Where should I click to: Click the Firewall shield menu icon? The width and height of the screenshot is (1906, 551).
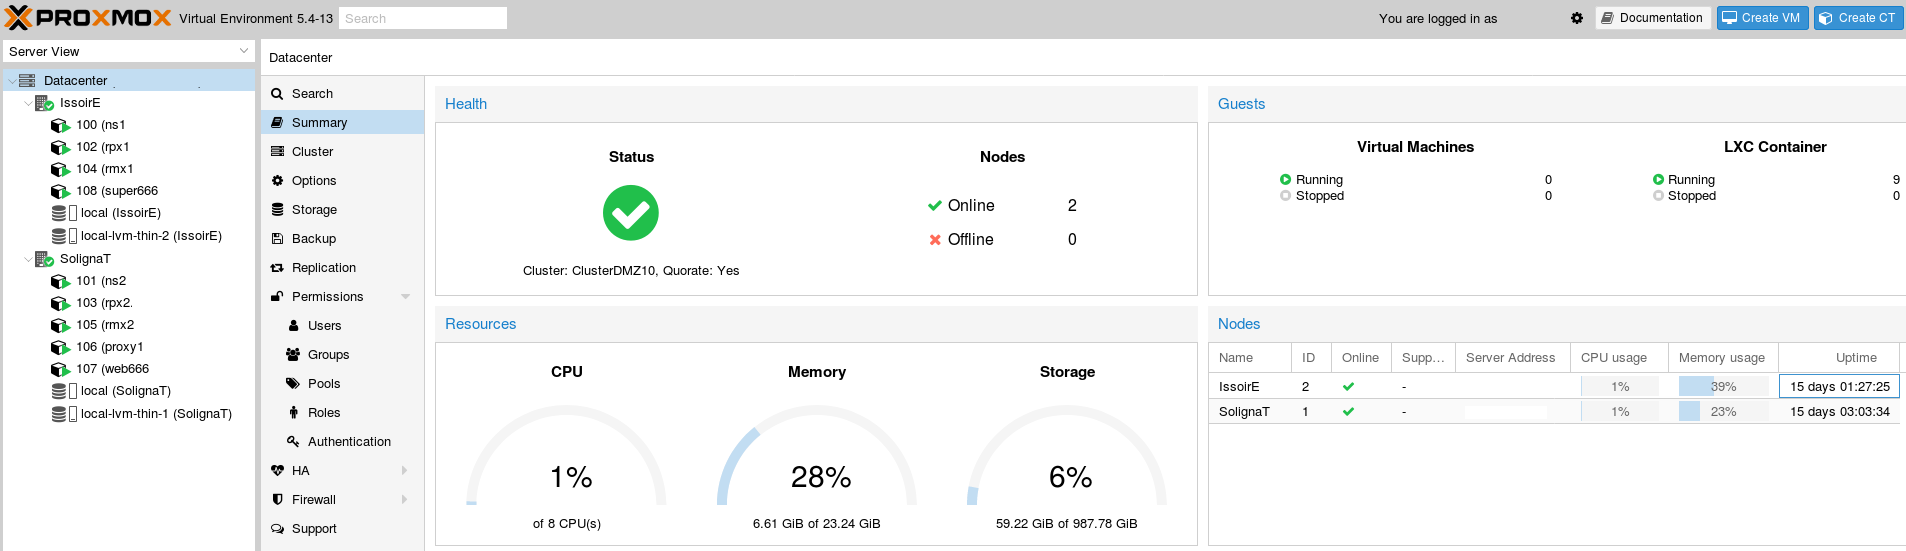pyautogui.click(x=277, y=500)
